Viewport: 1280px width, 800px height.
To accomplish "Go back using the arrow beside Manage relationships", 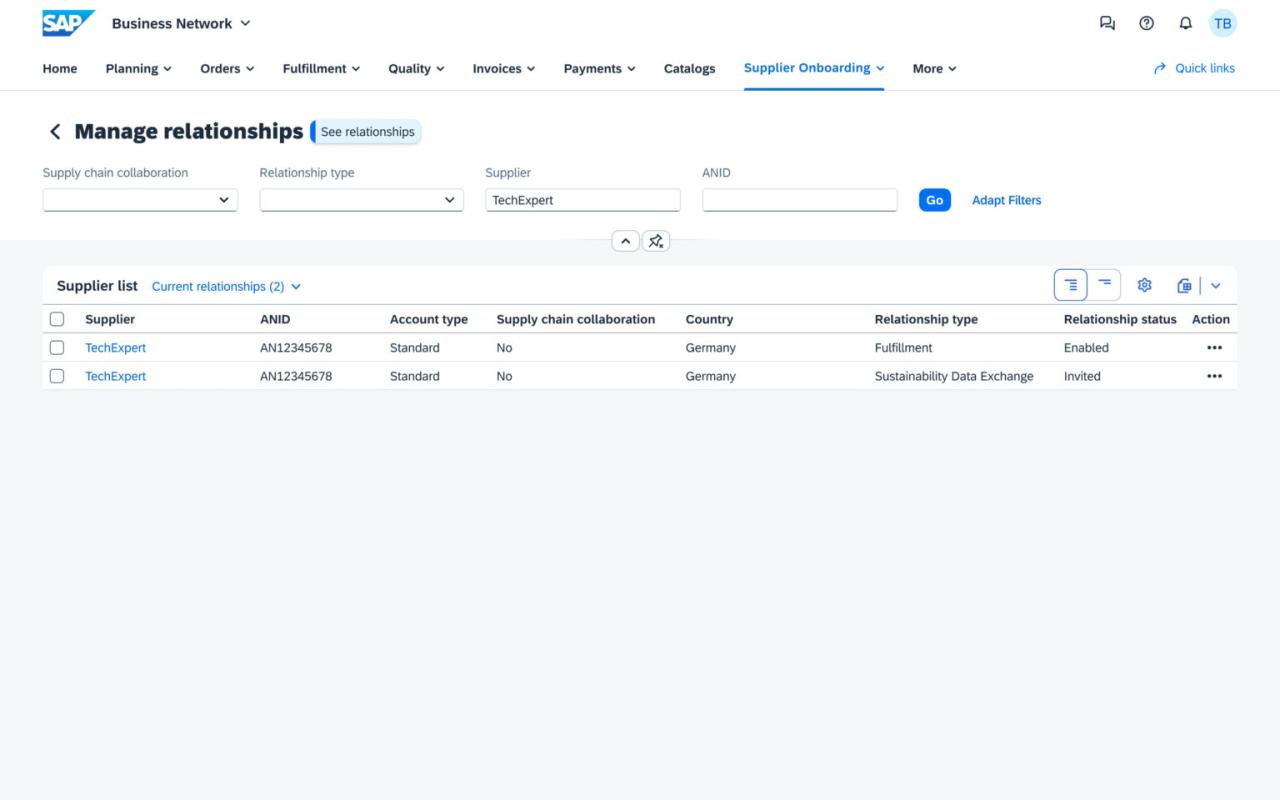I will click(55, 131).
